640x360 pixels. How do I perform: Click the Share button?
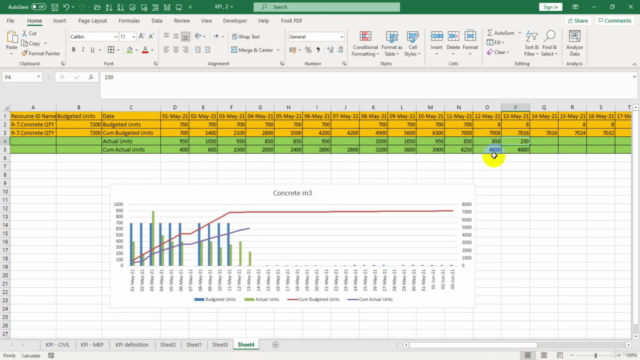pyautogui.click(x=578, y=20)
